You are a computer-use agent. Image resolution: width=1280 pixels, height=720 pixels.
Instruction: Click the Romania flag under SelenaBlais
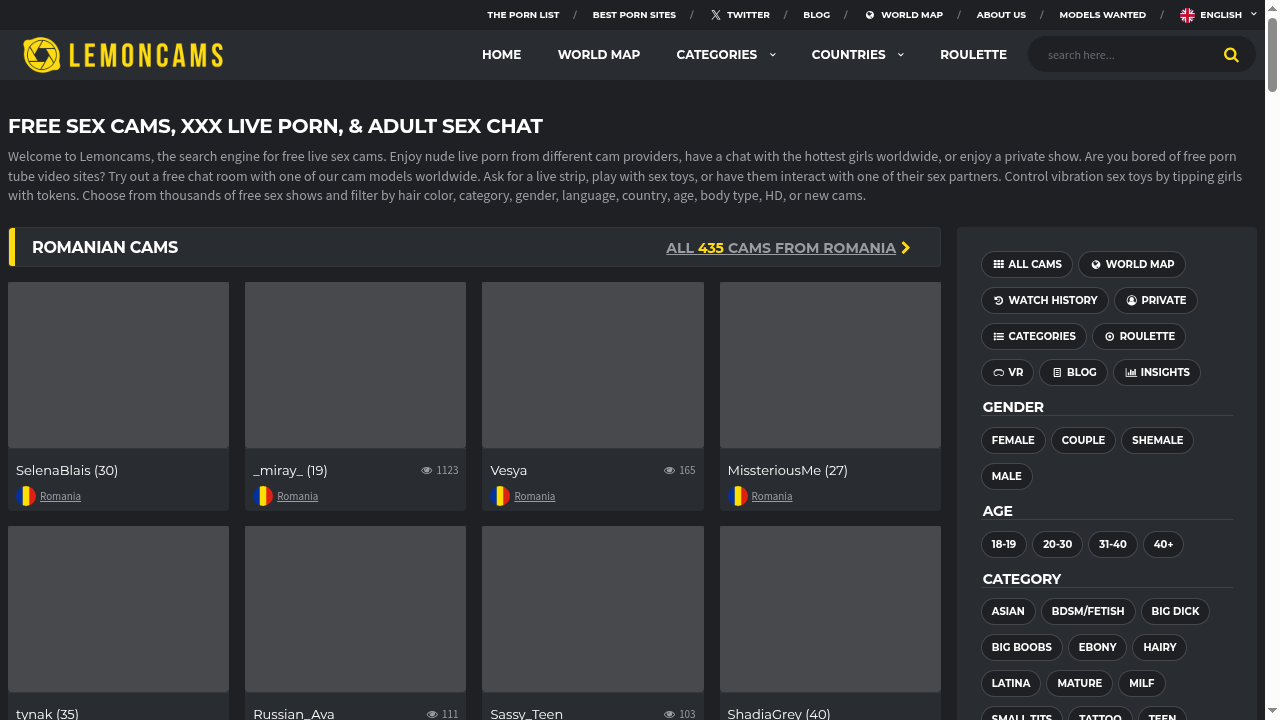(26, 496)
